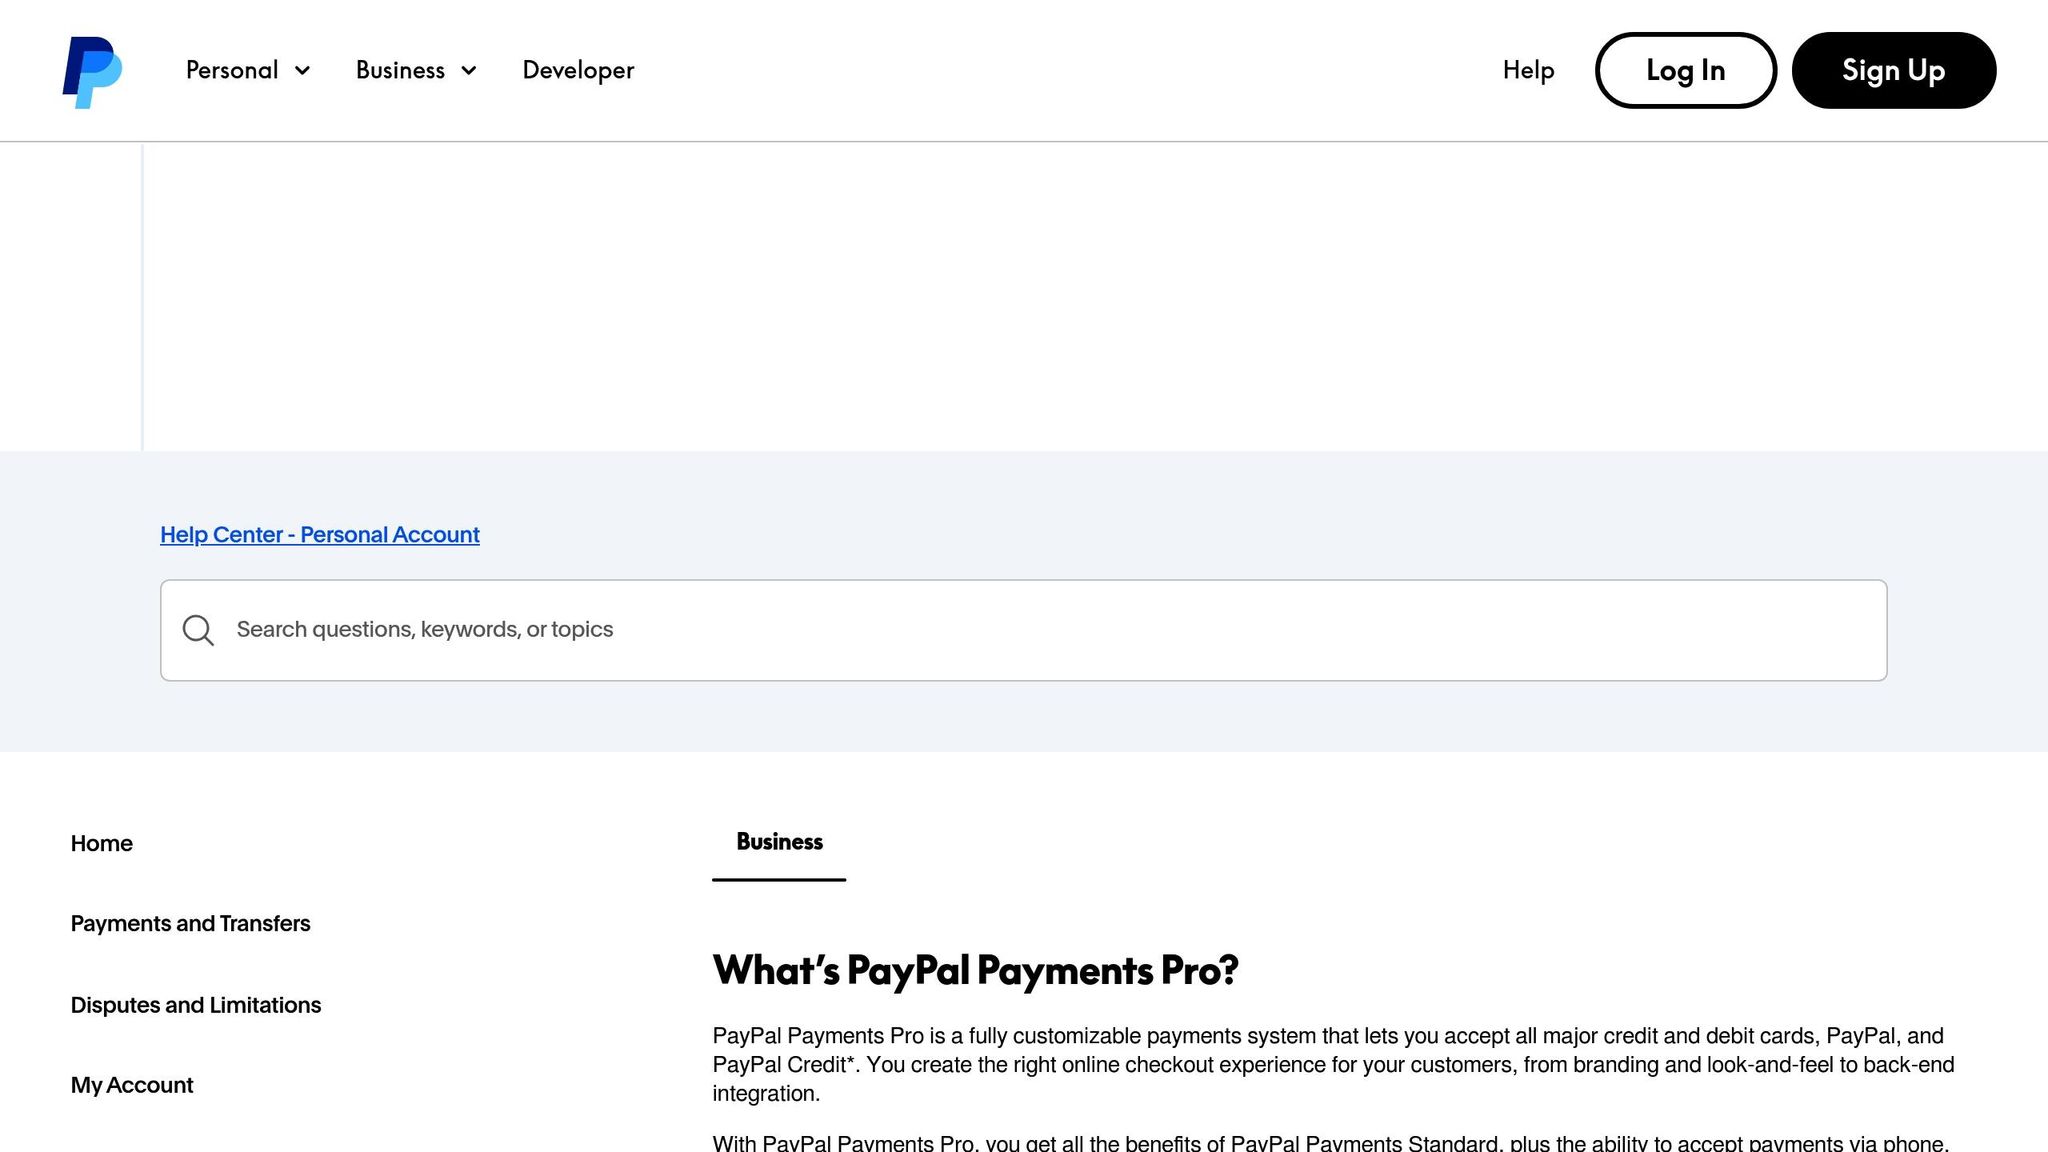Click the "What's PayPal Payments Pro?" heading
Screen dimensions: 2048x1152
[975, 970]
